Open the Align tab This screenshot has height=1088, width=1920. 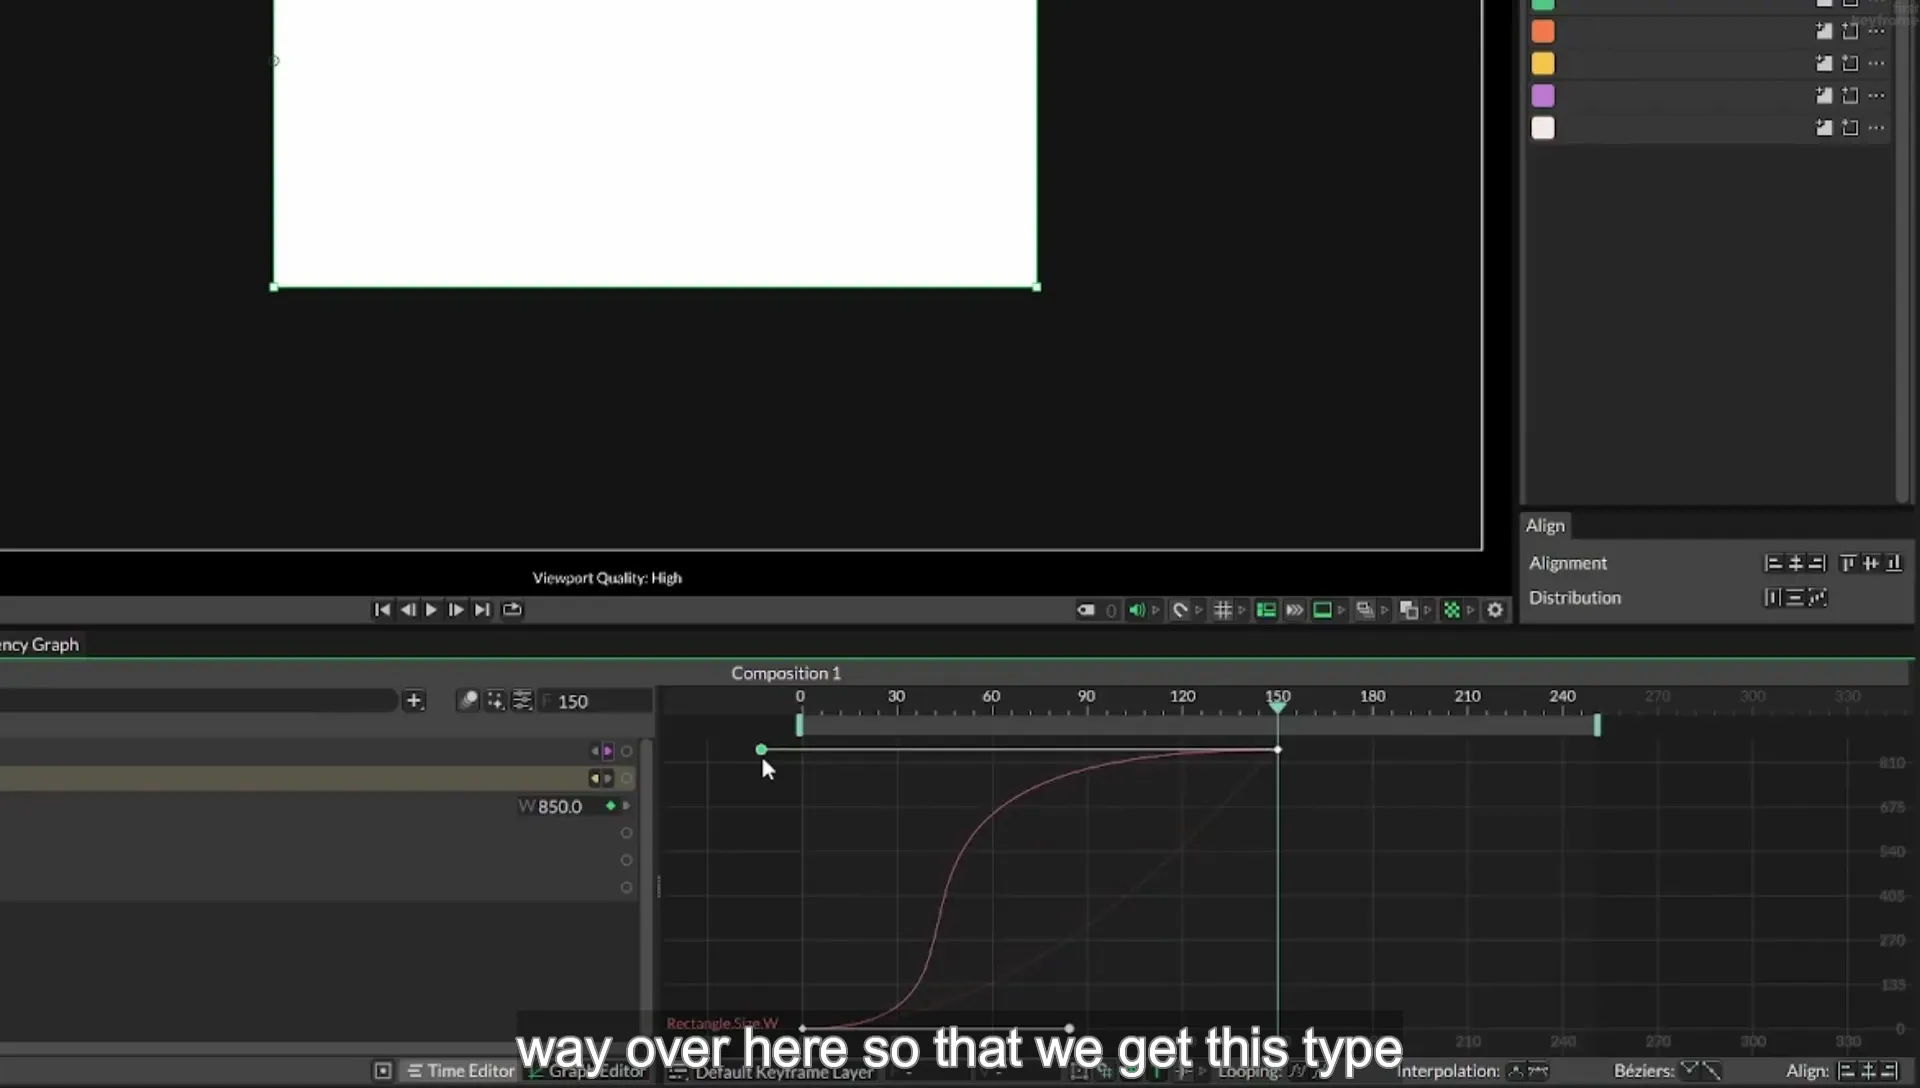pyautogui.click(x=1545, y=526)
